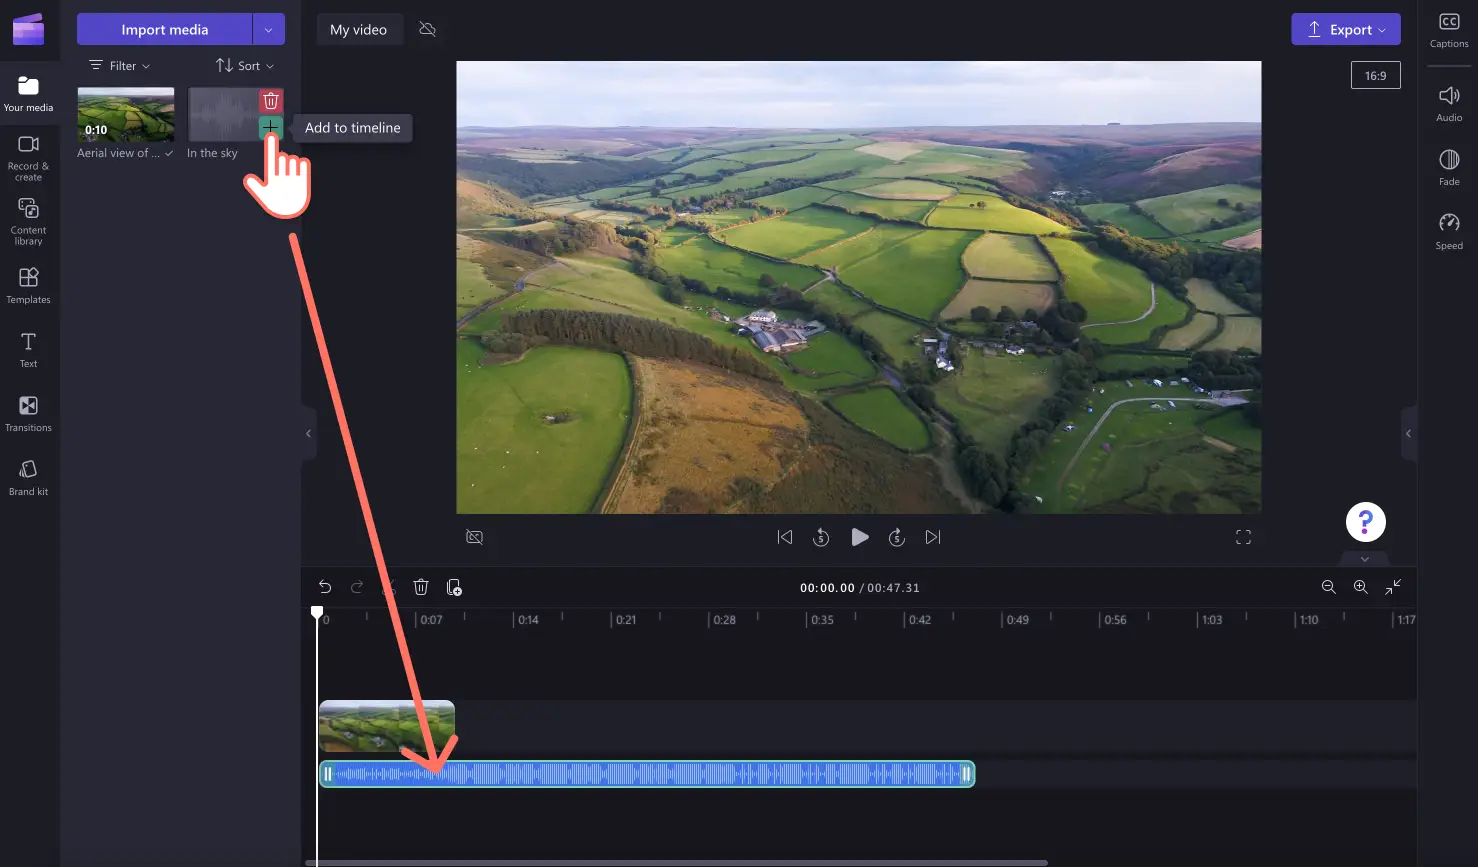Change the 16:9 aspect ratio
The width and height of the screenshot is (1478, 867).
point(1375,76)
